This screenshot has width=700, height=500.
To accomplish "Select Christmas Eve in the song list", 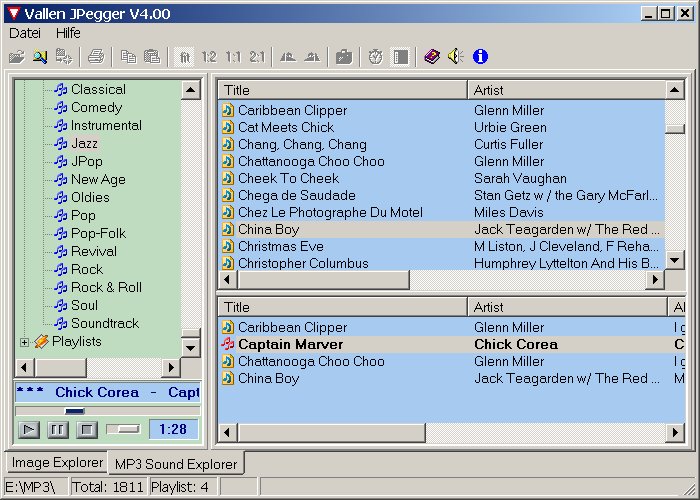I will tap(442, 246).
